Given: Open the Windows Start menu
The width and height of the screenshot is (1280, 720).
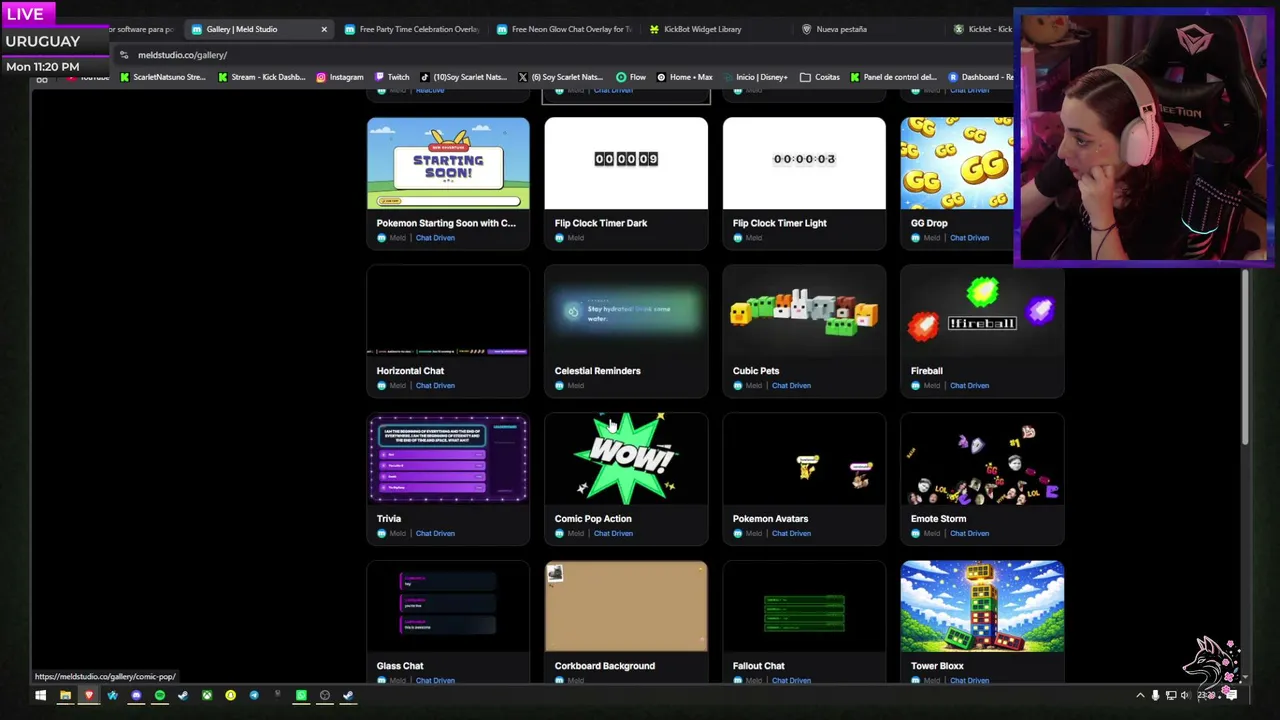Looking at the screenshot, I should (x=40, y=695).
